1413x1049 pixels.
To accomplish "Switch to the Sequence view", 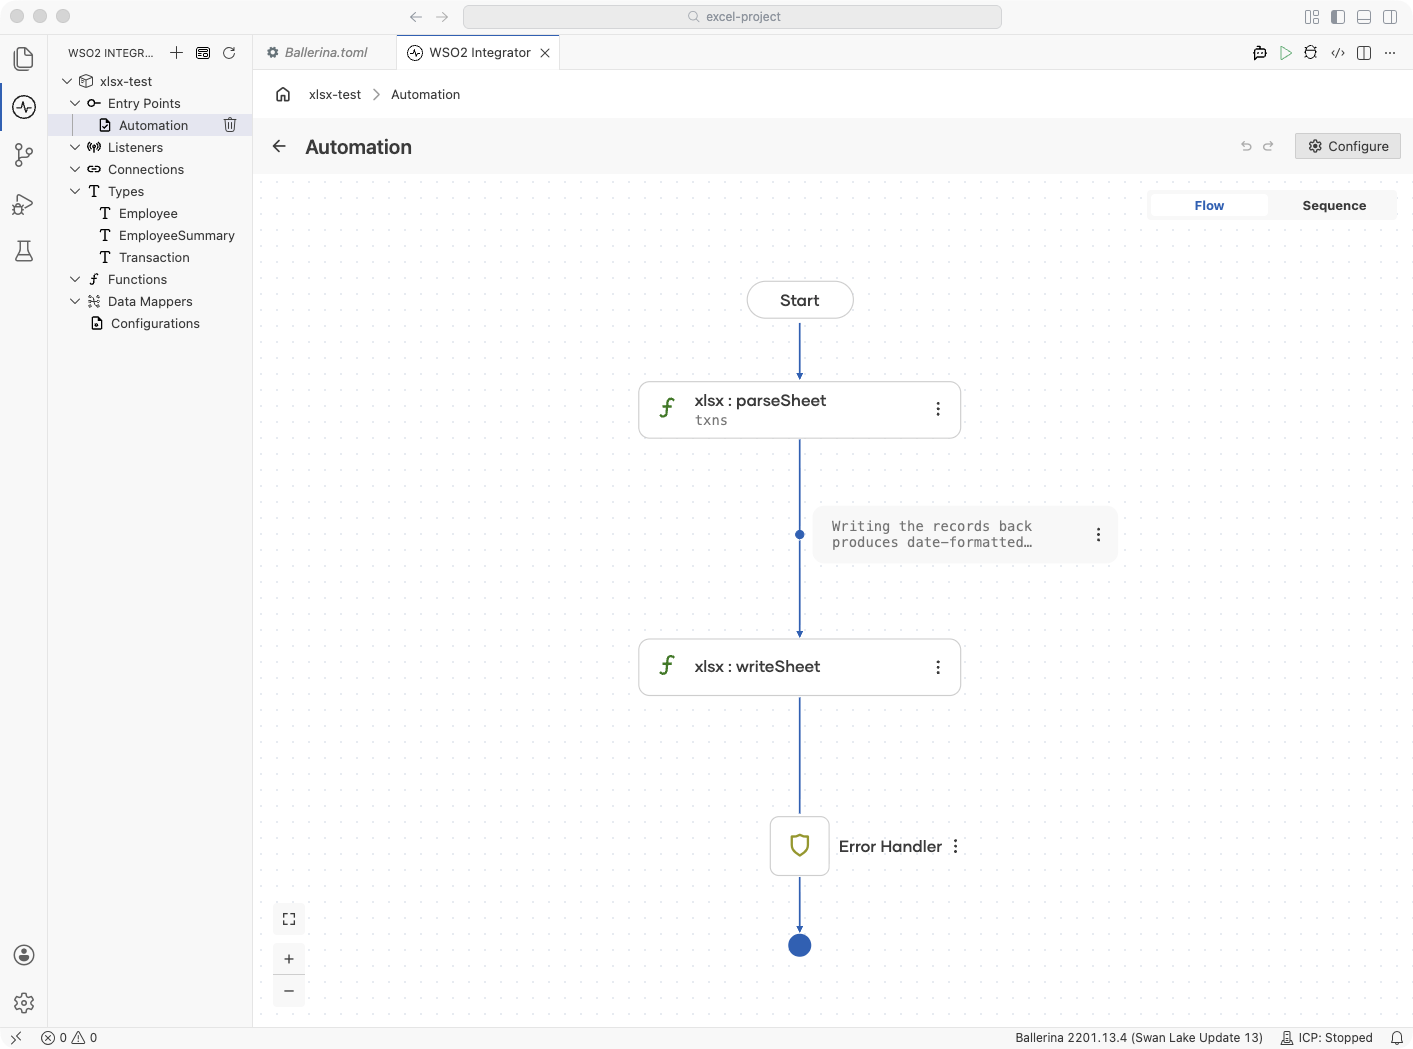I will click(x=1334, y=206).
